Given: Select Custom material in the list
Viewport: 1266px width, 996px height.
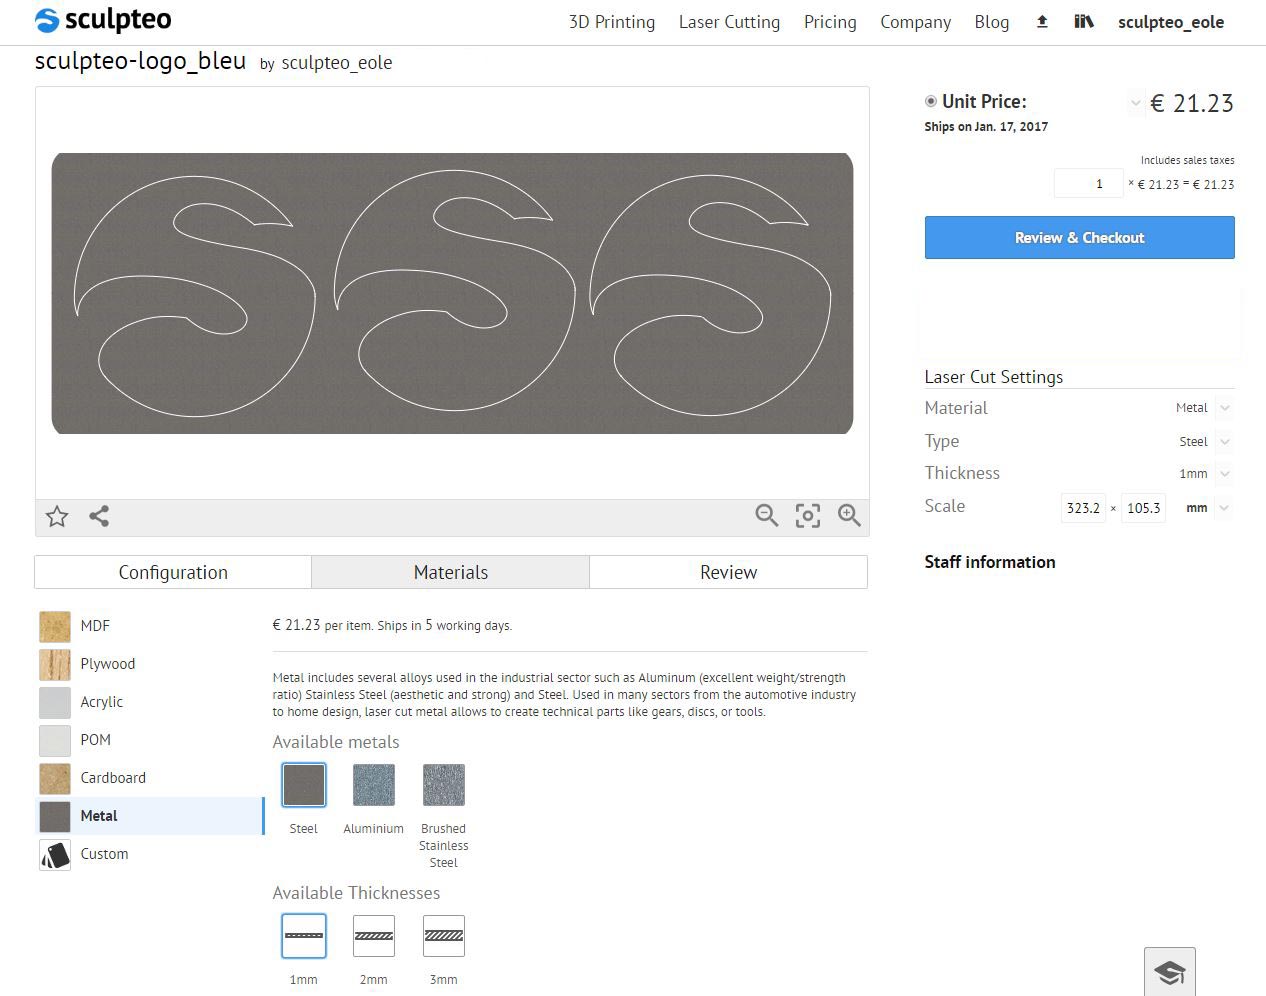Looking at the screenshot, I should (x=150, y=854).
